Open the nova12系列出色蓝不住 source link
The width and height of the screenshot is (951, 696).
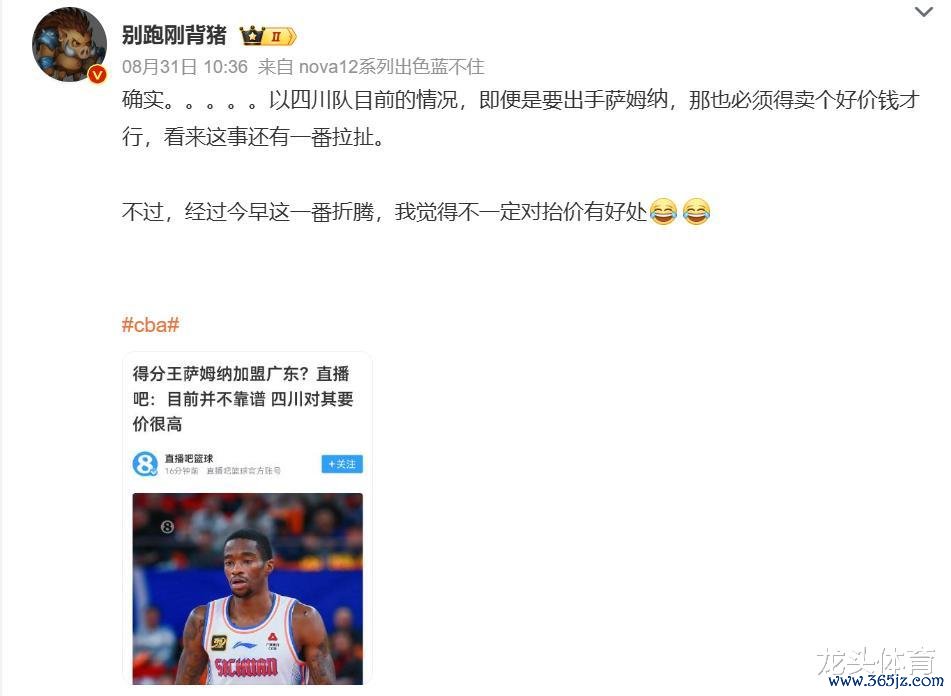[x=392, y=67]
